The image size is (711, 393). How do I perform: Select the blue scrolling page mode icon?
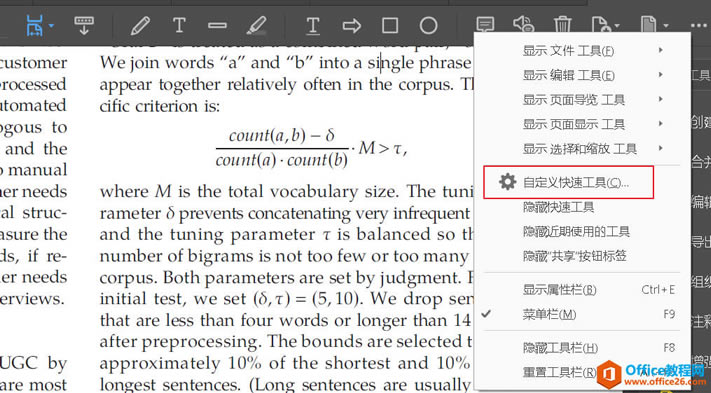(x=34, y=25)
